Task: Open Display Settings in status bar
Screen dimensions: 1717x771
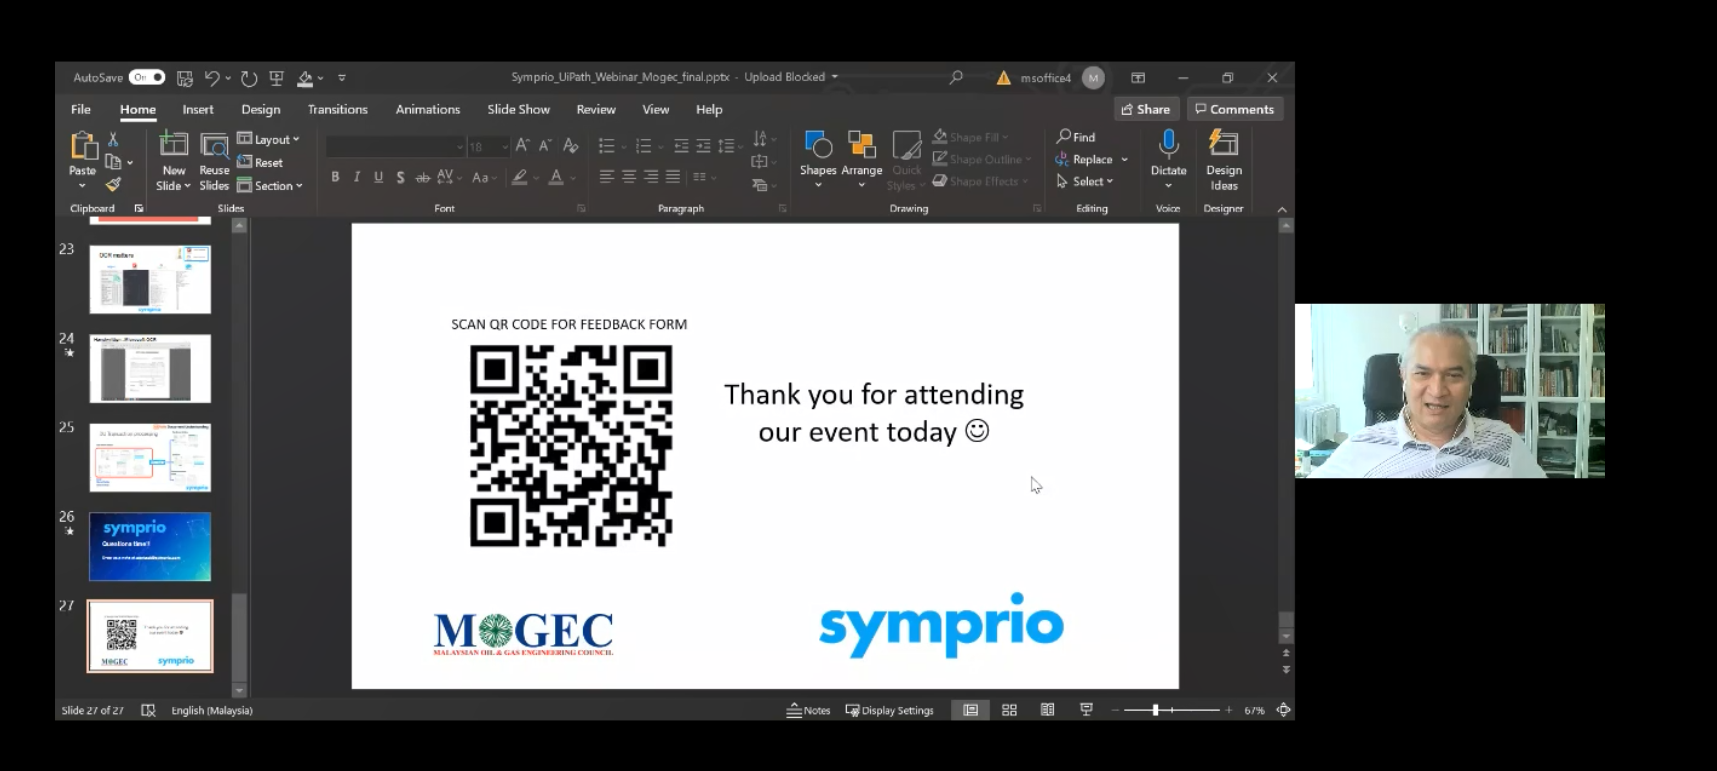Action: [889, 710]
